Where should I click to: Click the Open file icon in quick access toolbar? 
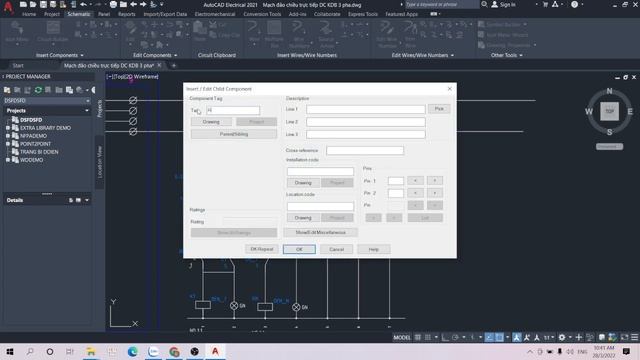[33, 4]
